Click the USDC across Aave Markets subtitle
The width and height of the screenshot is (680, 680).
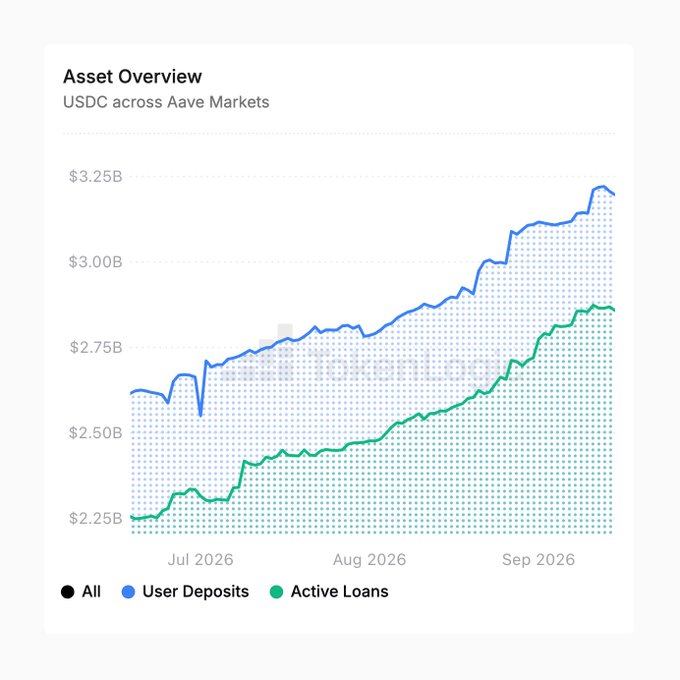[166, 102]
